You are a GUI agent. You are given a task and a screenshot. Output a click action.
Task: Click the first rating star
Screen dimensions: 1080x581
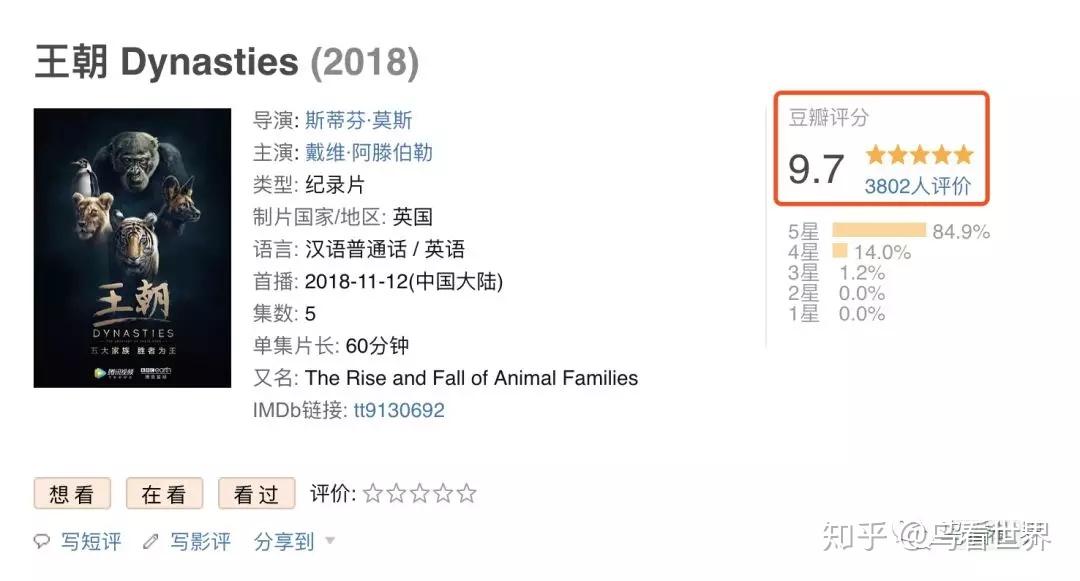373,493
